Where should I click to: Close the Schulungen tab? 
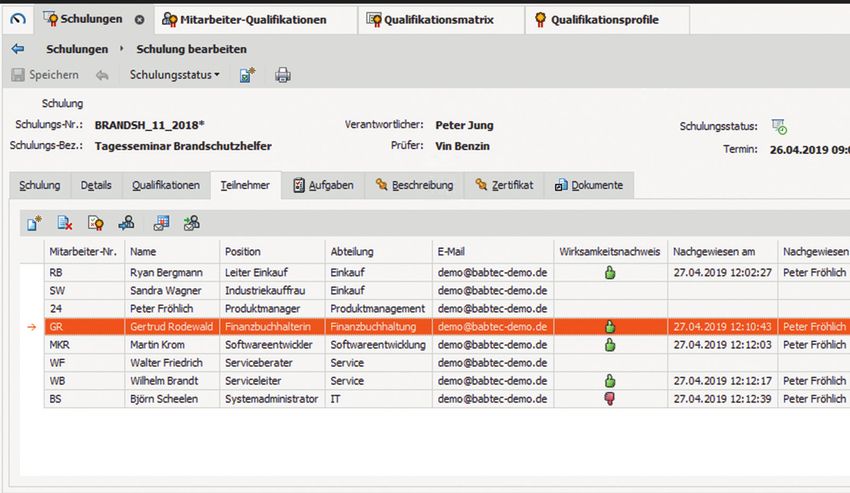[x=139, y=19]
